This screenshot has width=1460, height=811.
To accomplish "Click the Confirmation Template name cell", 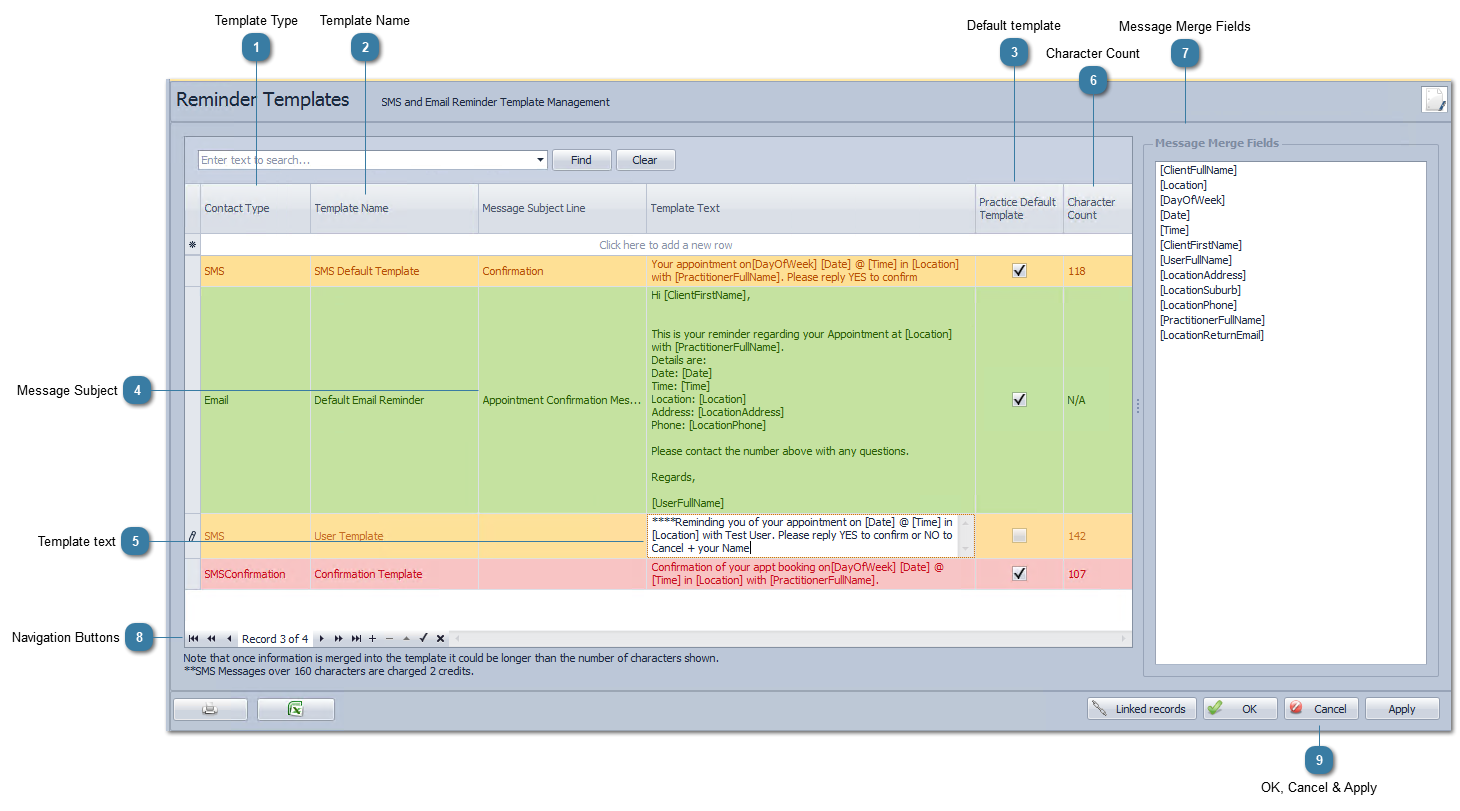I will tap(394, 574).
